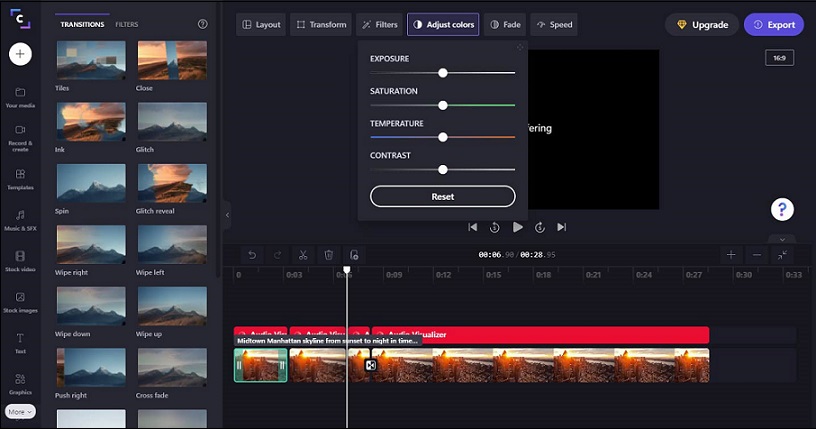This screenshot has height=429, width=816.
Task: Select the Spin transition thumbnail
Action: tap(91, 183)
